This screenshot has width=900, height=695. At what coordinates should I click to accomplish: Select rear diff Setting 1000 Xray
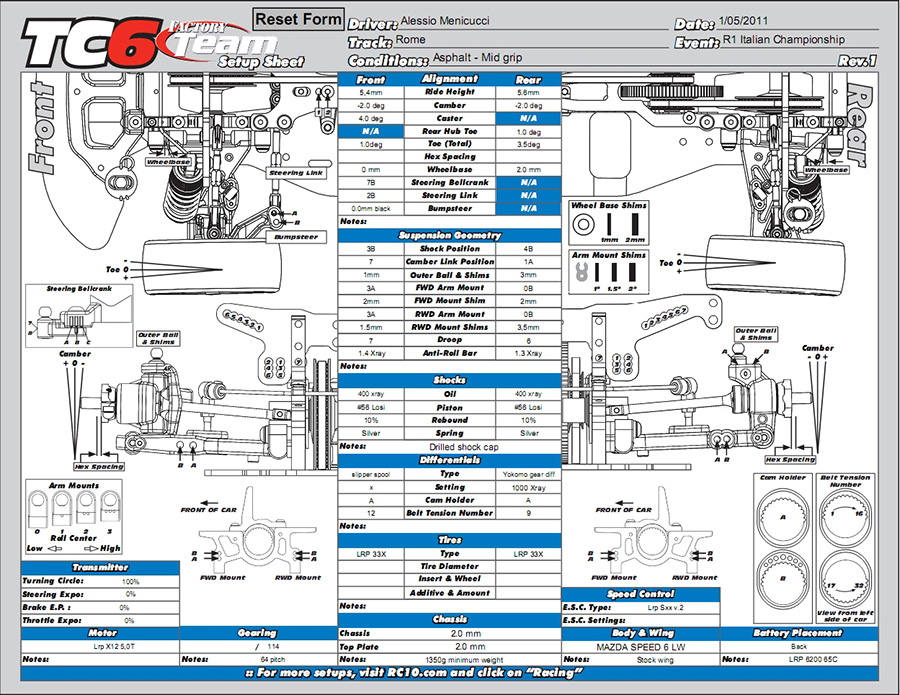(x=528, y=488)
